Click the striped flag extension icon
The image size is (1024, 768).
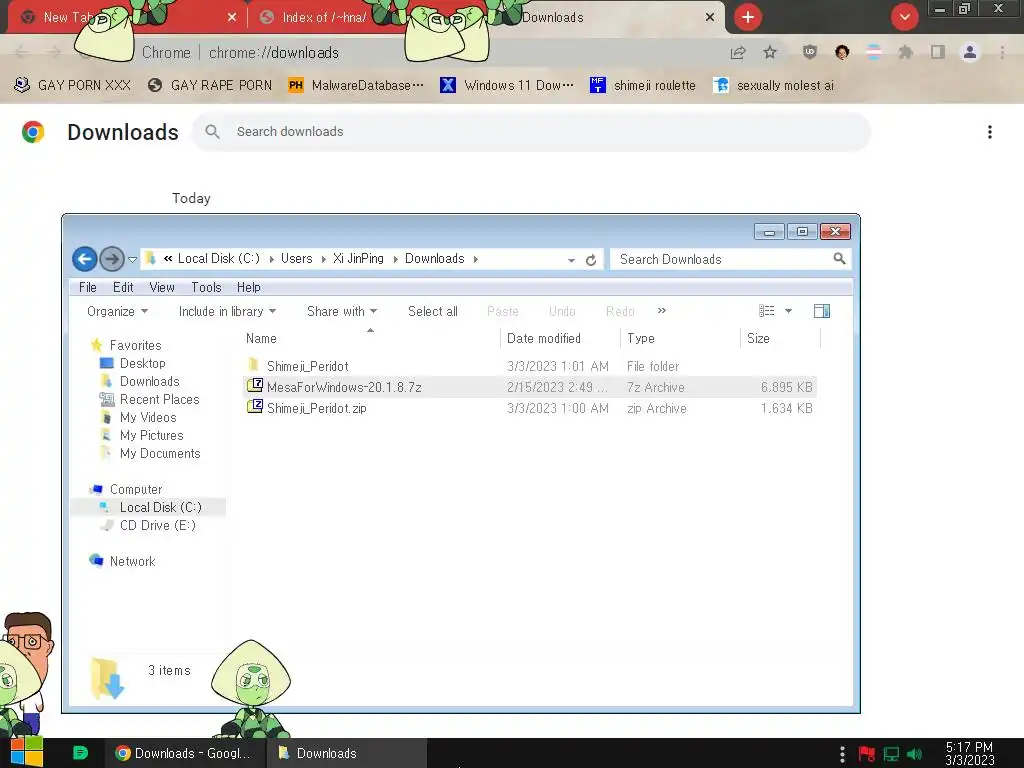(x=873, y=52)
